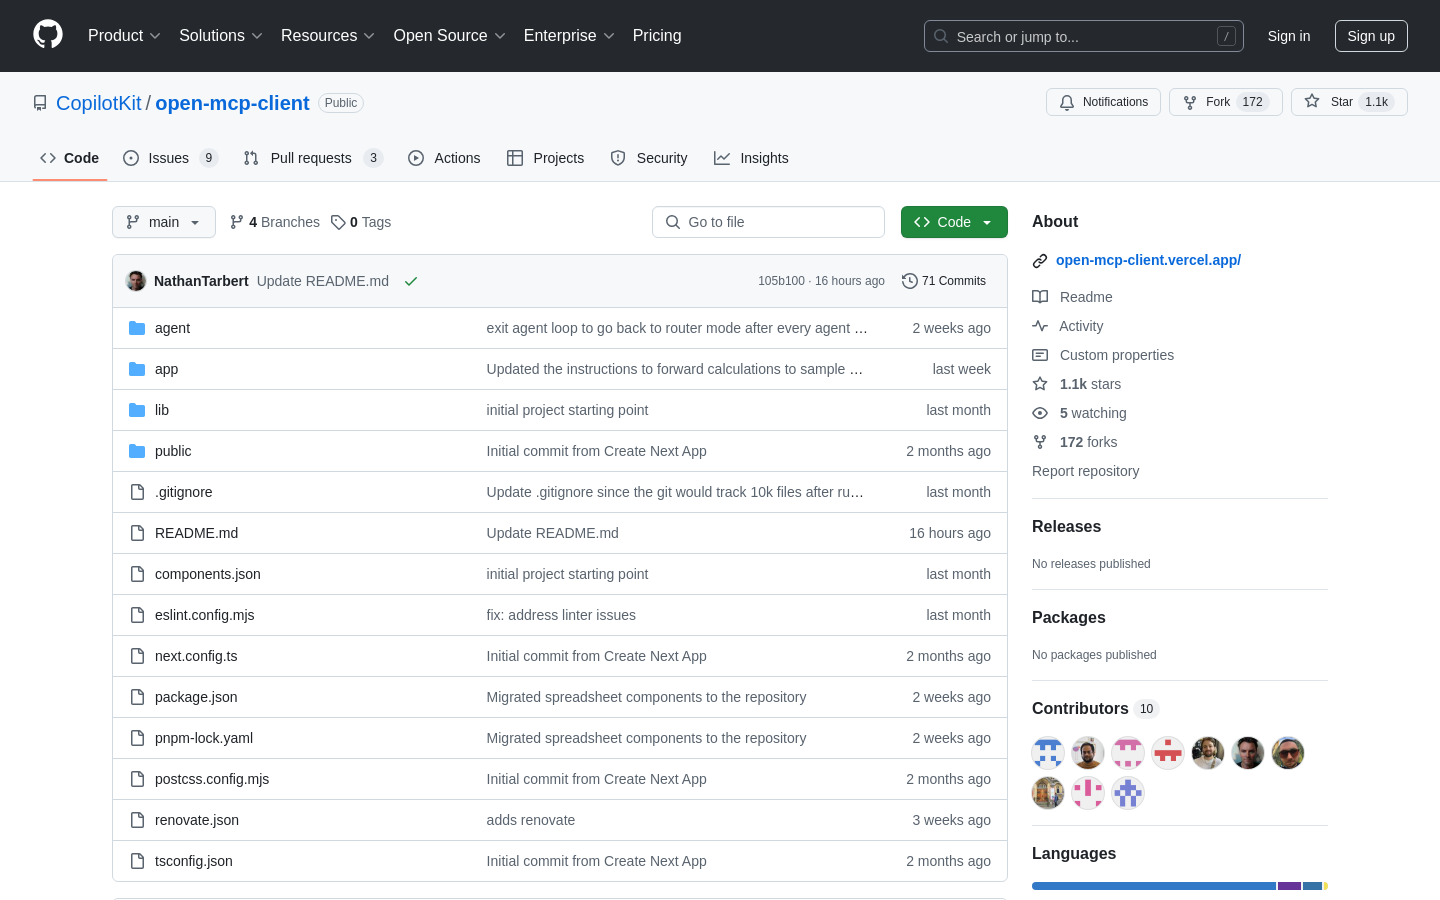This screenshot has height=900, width=1440.
Task: Click the Readme book icon
Action: click(x=1040, y=297)
